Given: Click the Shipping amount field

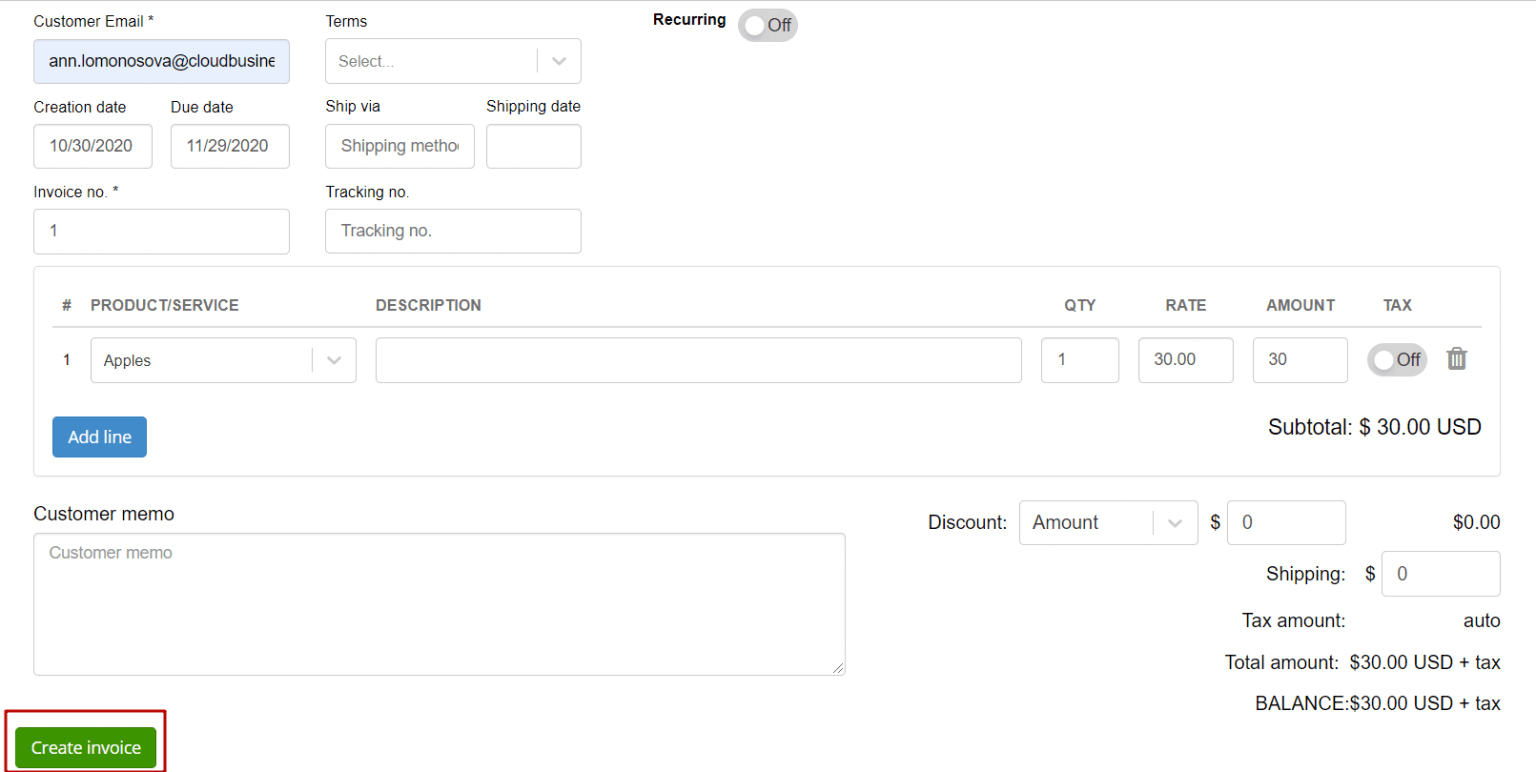Looking at the screenshot, I should tap(1440, 573).
